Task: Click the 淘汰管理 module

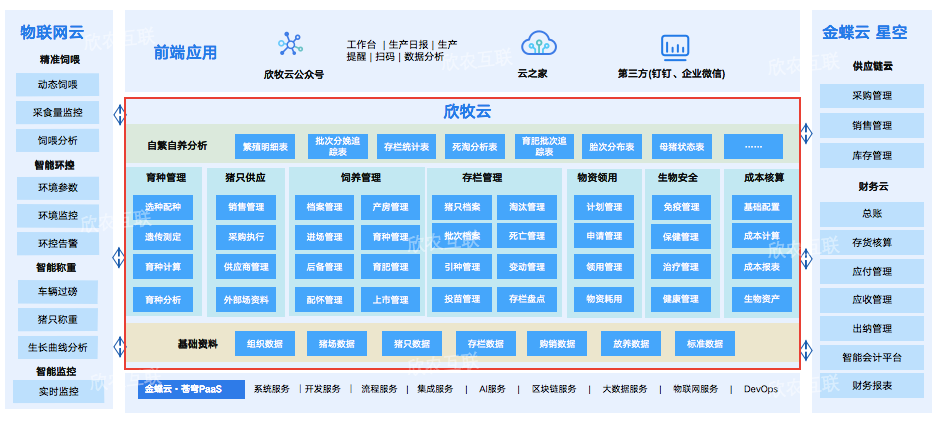Action: [x=527, y=207]
